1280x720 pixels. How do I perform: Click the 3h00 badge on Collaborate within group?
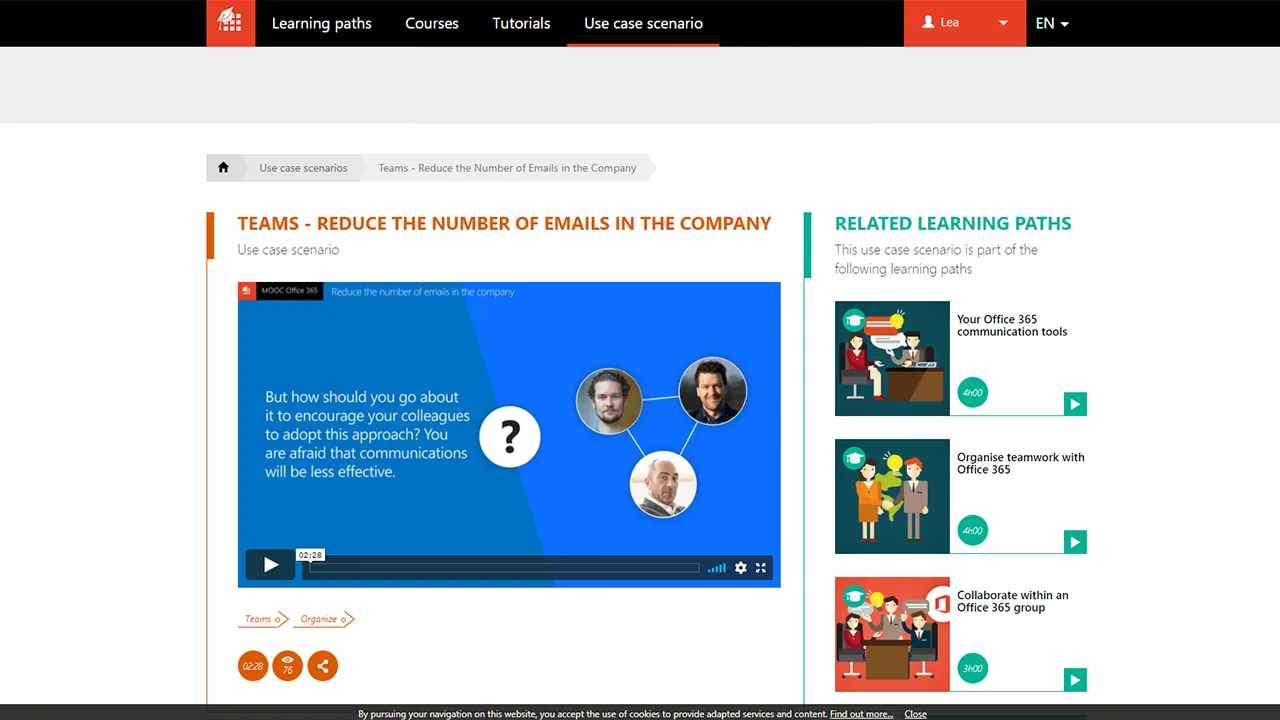coord(973,669)
